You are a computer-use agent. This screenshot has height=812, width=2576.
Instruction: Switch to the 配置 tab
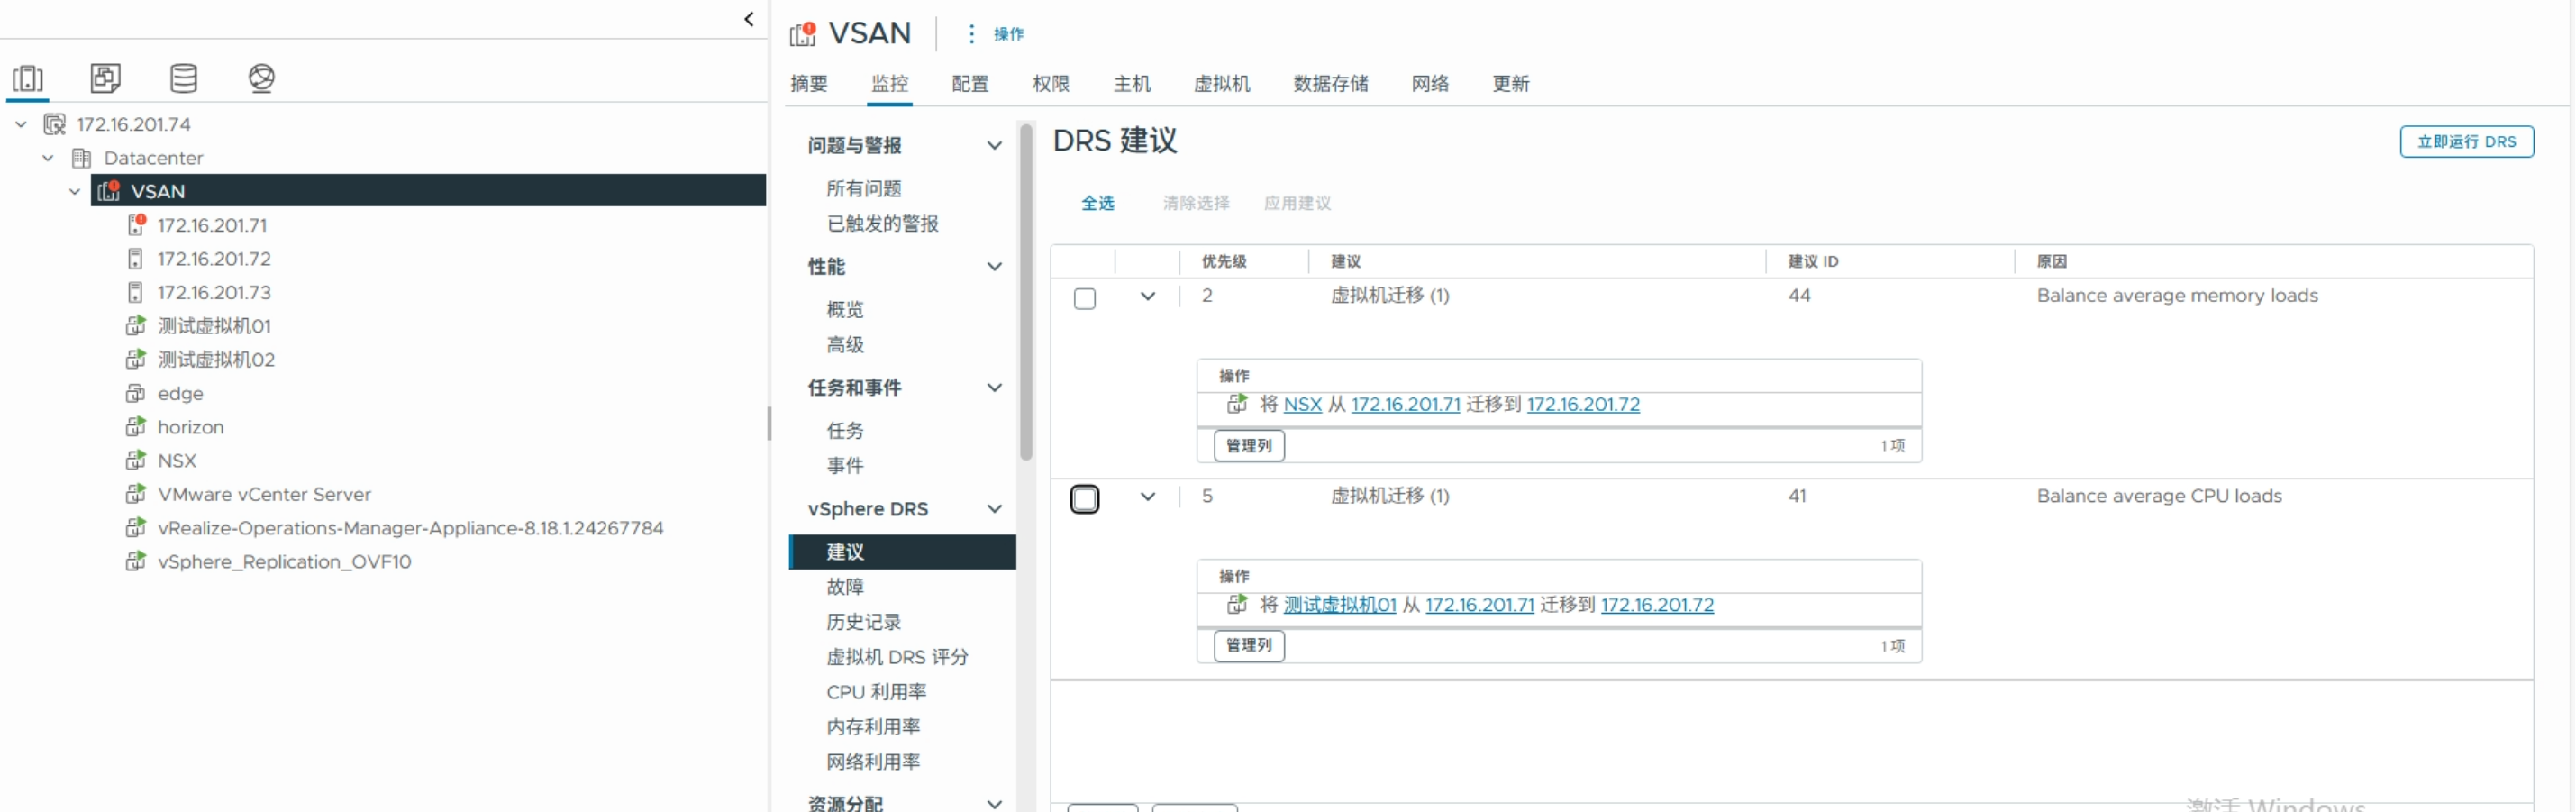pyautogui.click(x=970, y=84)
